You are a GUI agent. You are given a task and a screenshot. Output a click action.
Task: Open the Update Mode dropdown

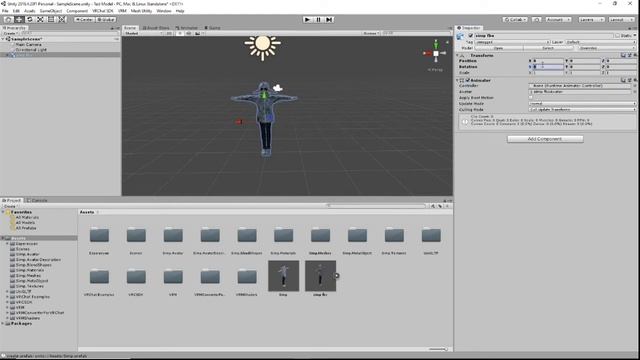(x=582, y=104)
